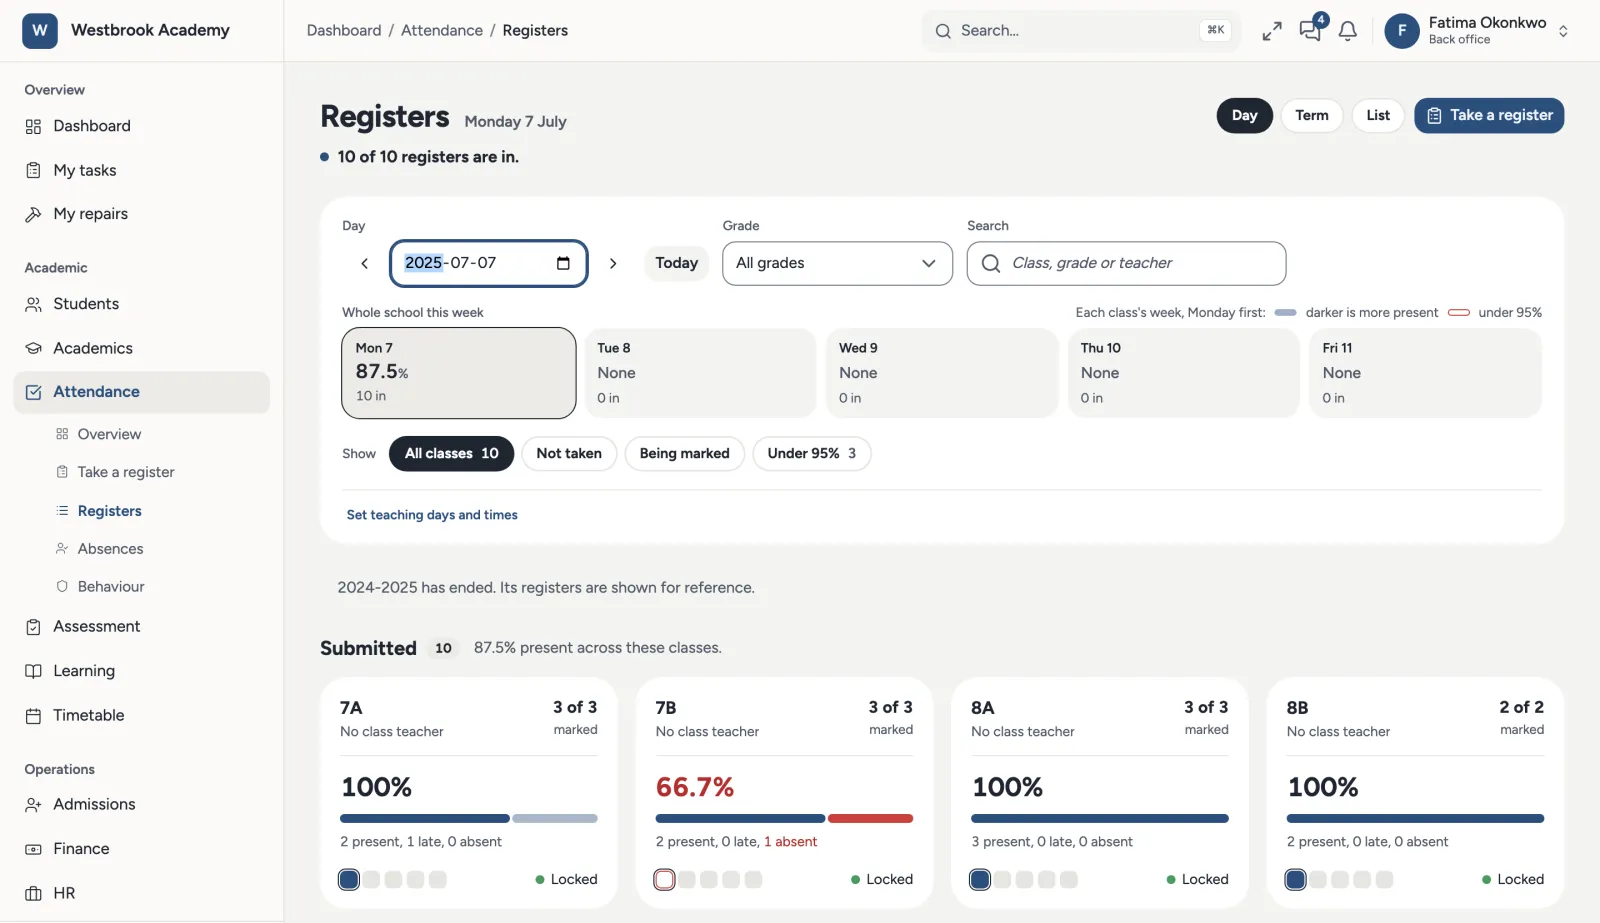Open the All grades dropdown
Image resolution: width=1600 pixels, height=923 pixels.
point(838,264)
